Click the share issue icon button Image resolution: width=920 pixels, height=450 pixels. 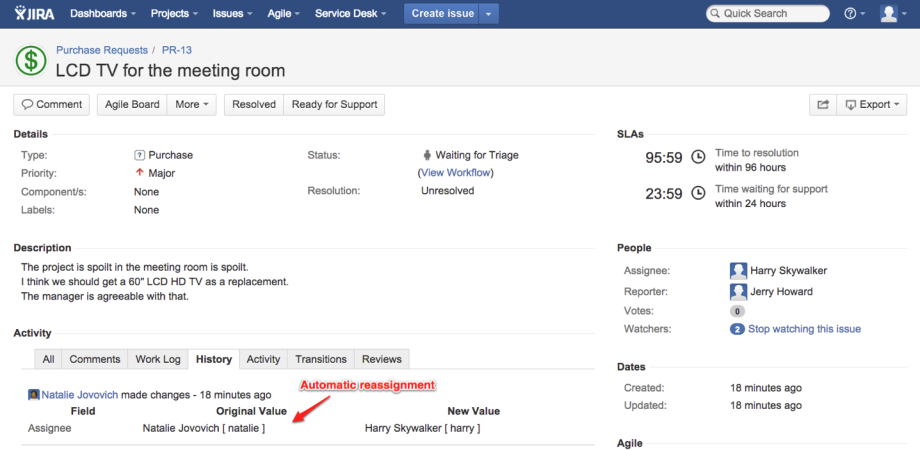click(822, 104)
